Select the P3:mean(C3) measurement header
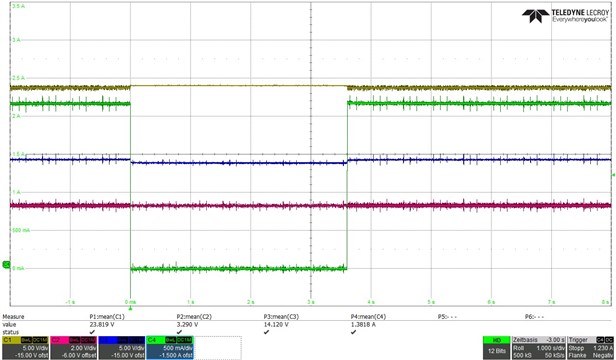The width and height of the screenshot is (616, 360). (281, 317)
